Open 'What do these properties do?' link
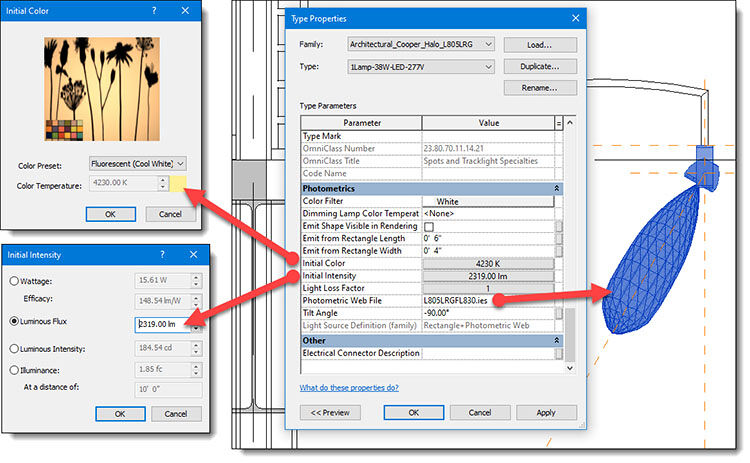Image resolution: width=750 pixels, height=463 pixels. 349,387
